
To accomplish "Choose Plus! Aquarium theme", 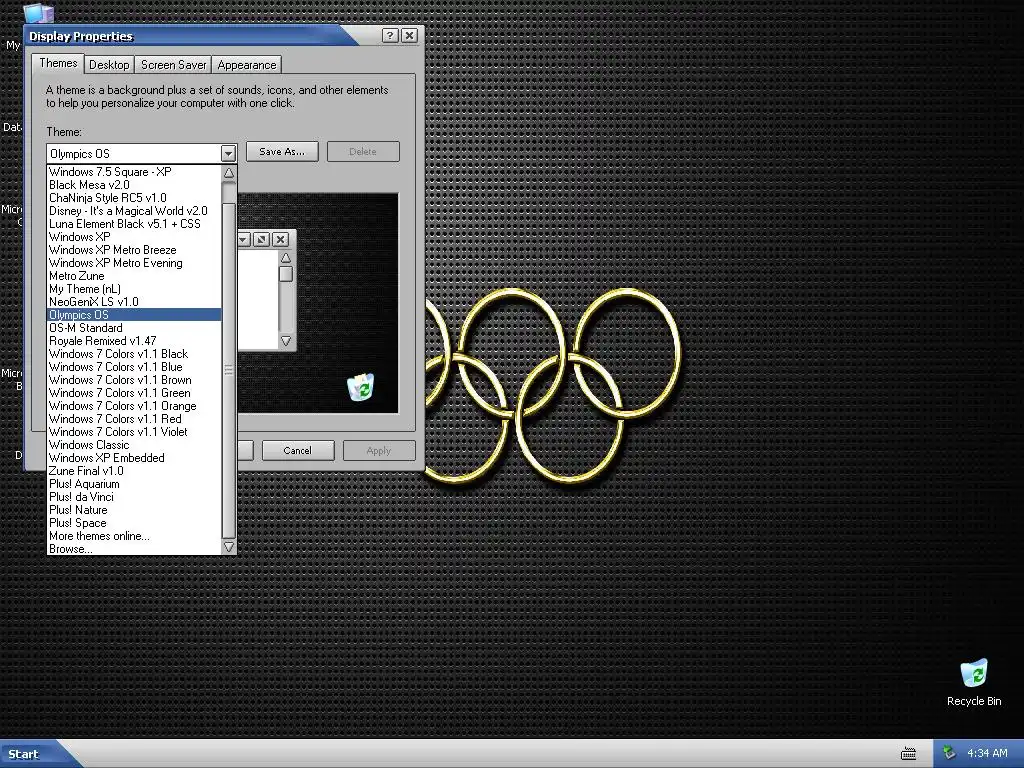I will [134, 484].
